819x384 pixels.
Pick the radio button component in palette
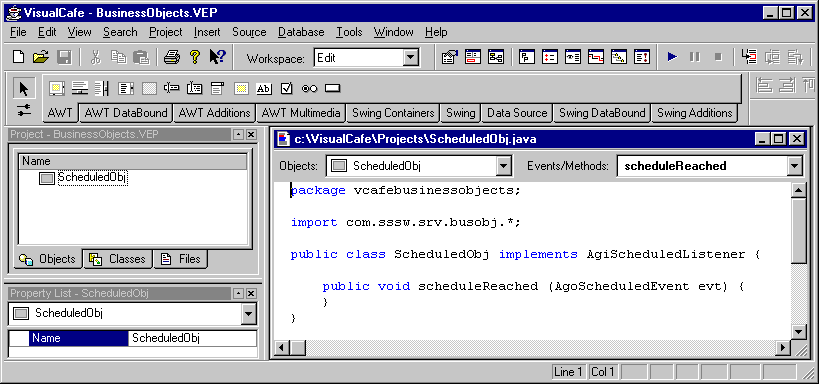[309, 89]
